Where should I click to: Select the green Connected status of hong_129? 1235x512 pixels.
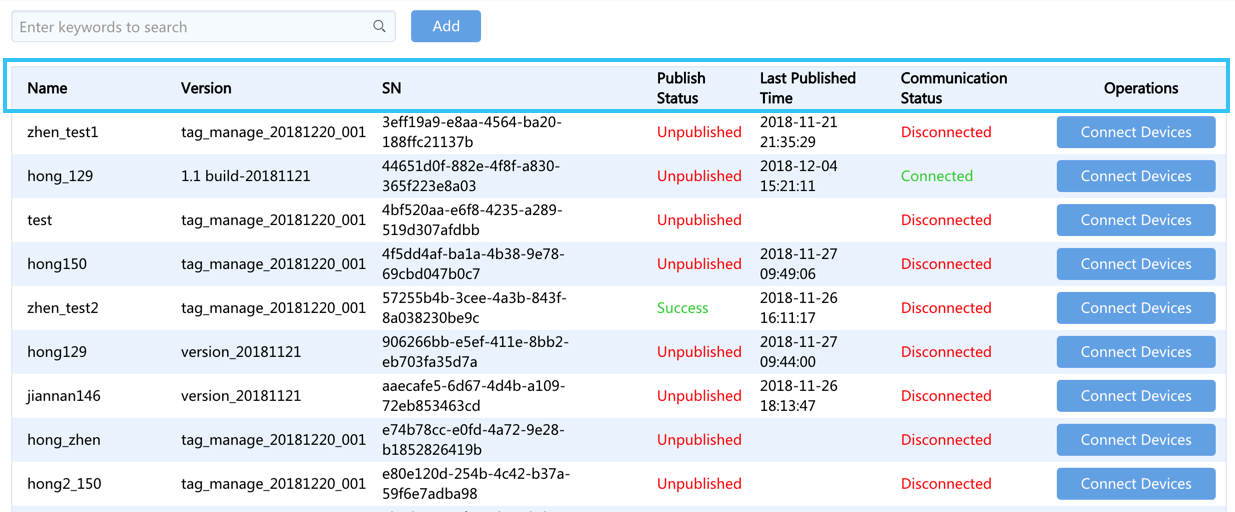[937, 176]
